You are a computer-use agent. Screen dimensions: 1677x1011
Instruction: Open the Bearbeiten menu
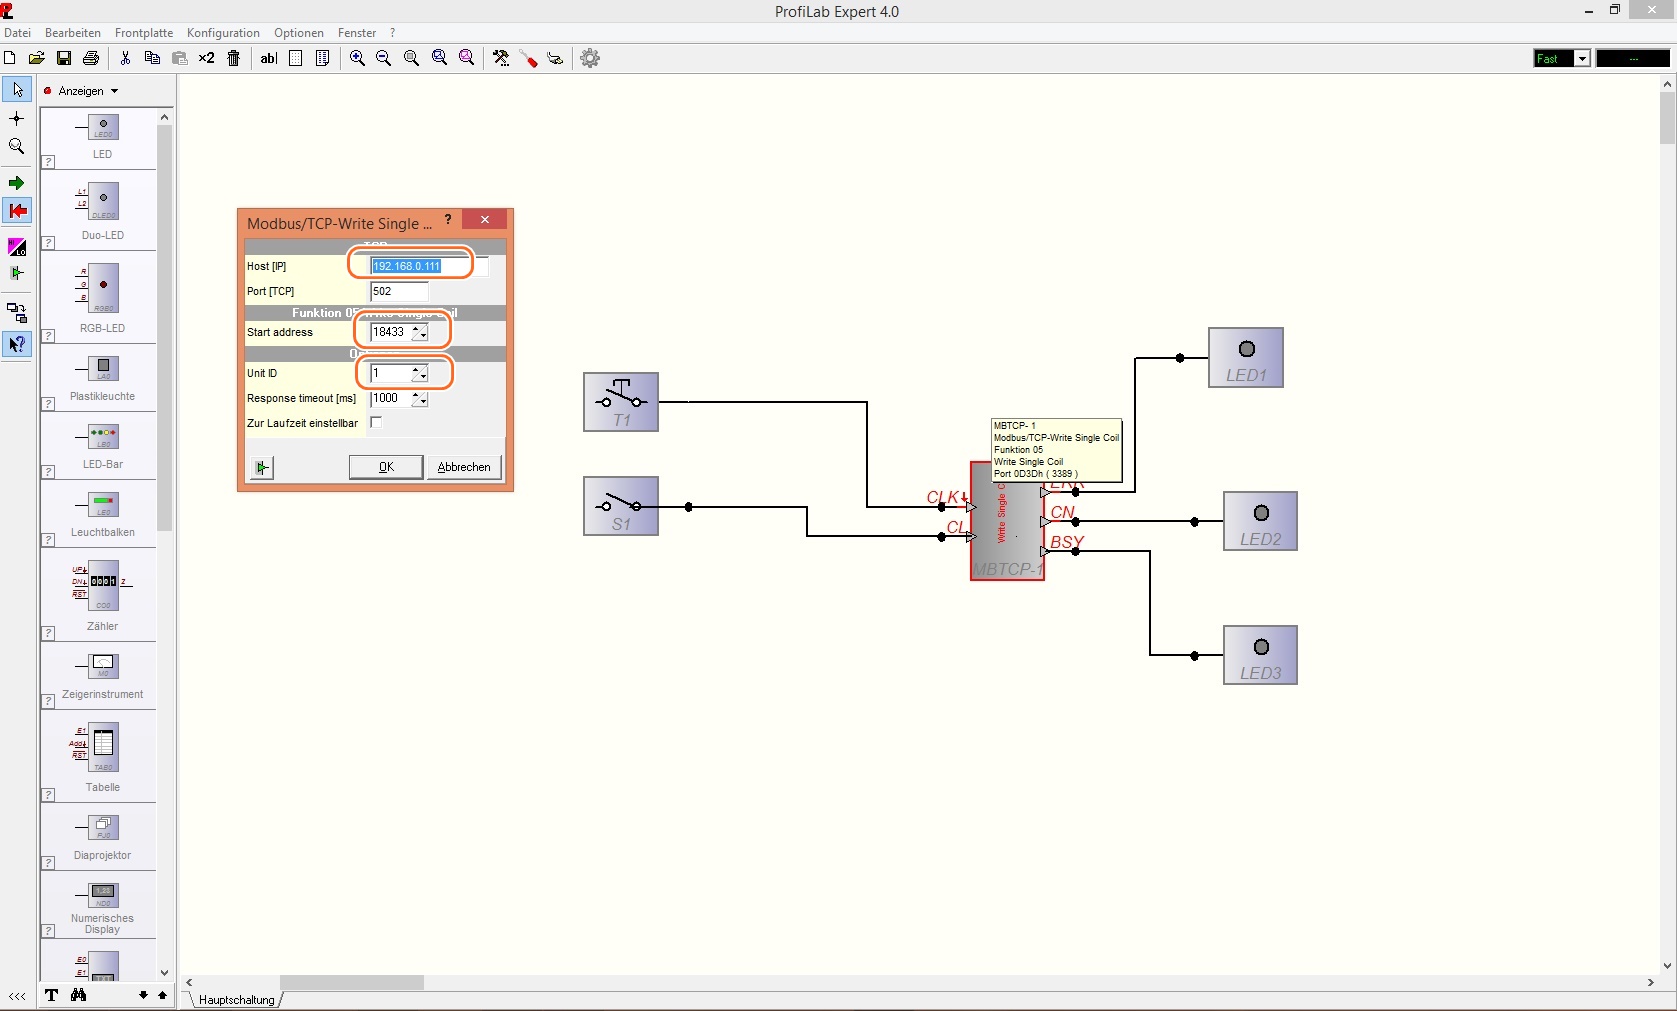(73, 33)
